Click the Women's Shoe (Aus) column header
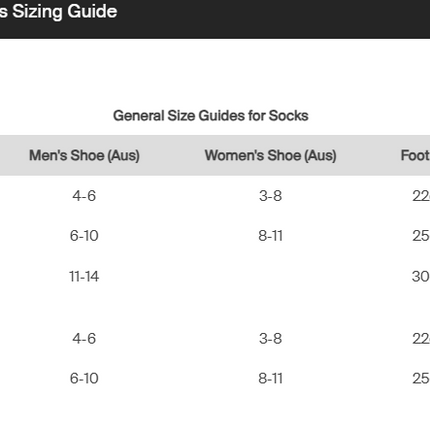 (270, 155)
